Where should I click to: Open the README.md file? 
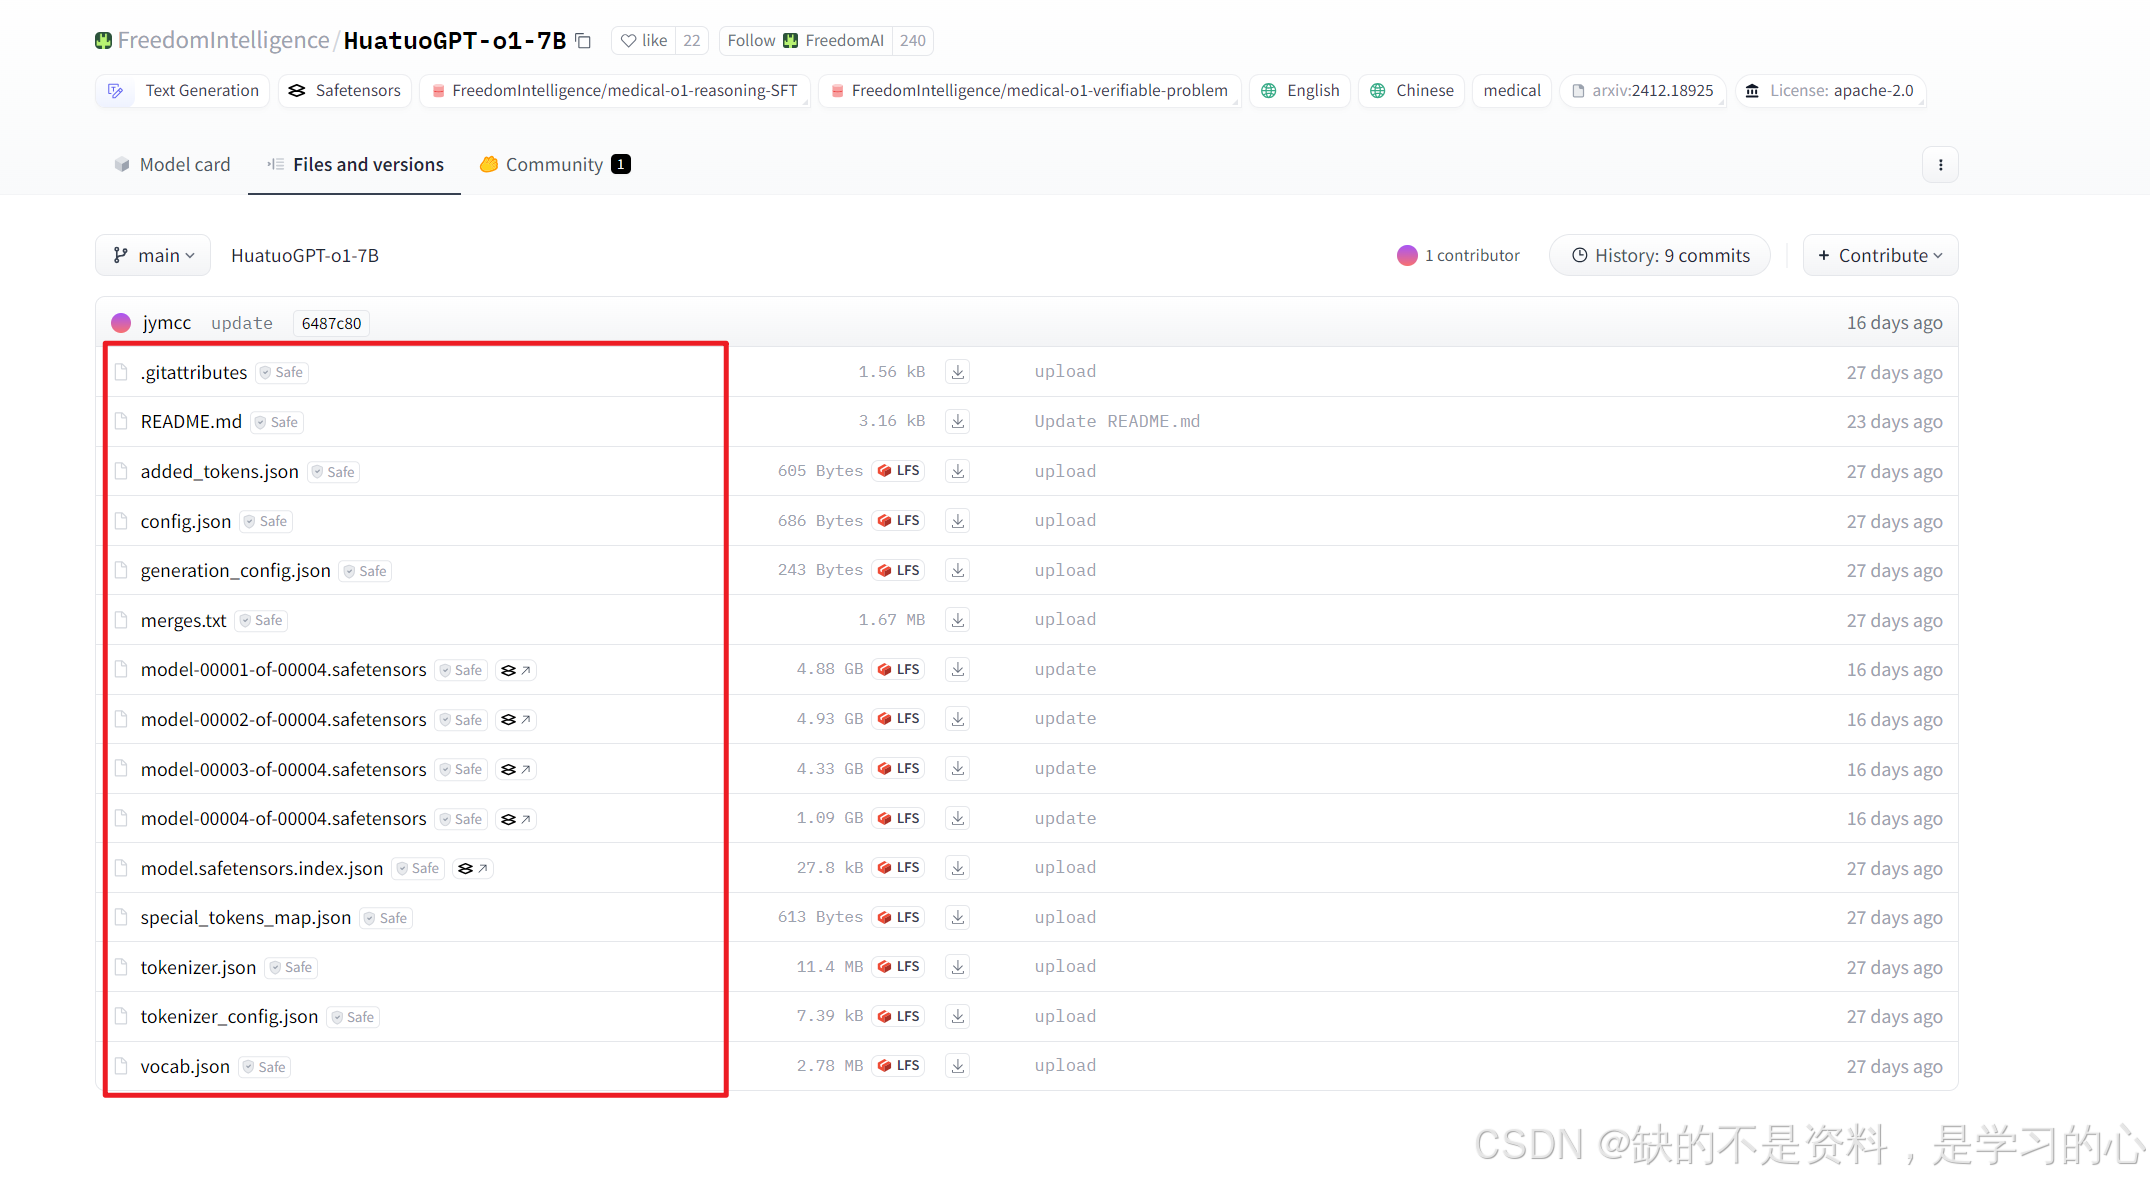(191, 422)
